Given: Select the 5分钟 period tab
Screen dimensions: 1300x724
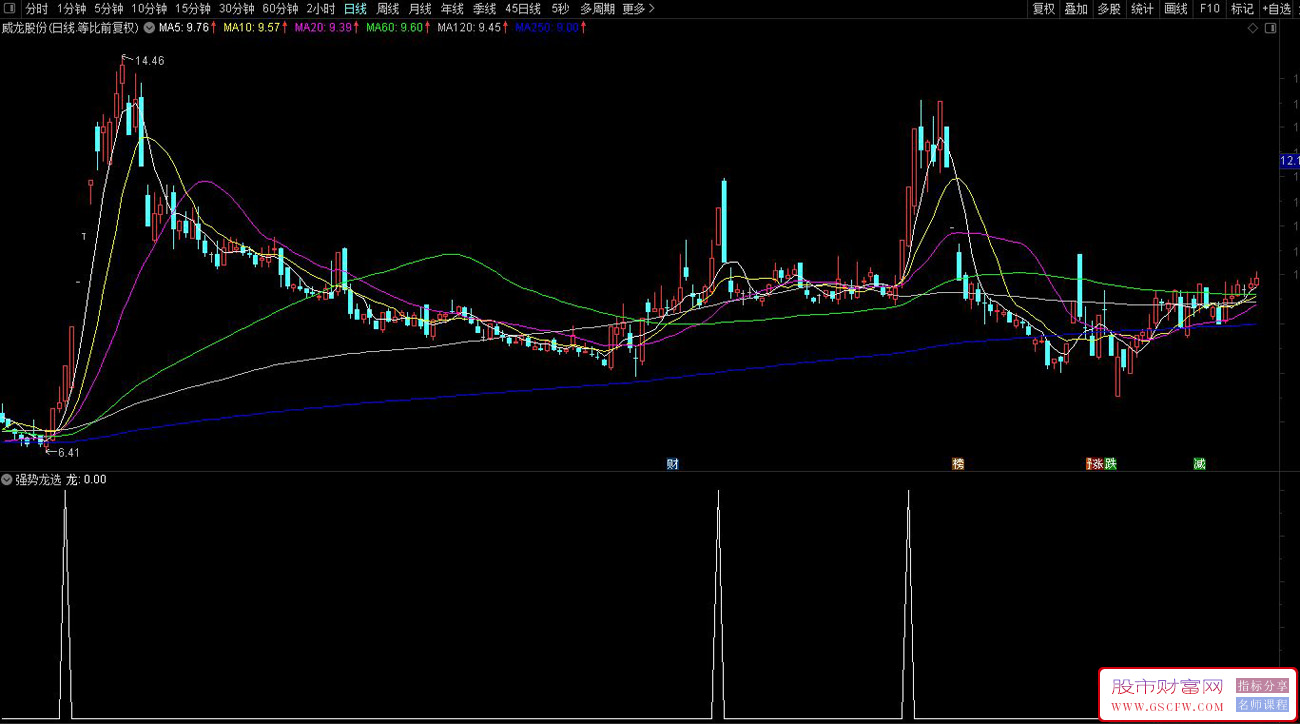Looking at the screenshot, I should coord(108,9).
